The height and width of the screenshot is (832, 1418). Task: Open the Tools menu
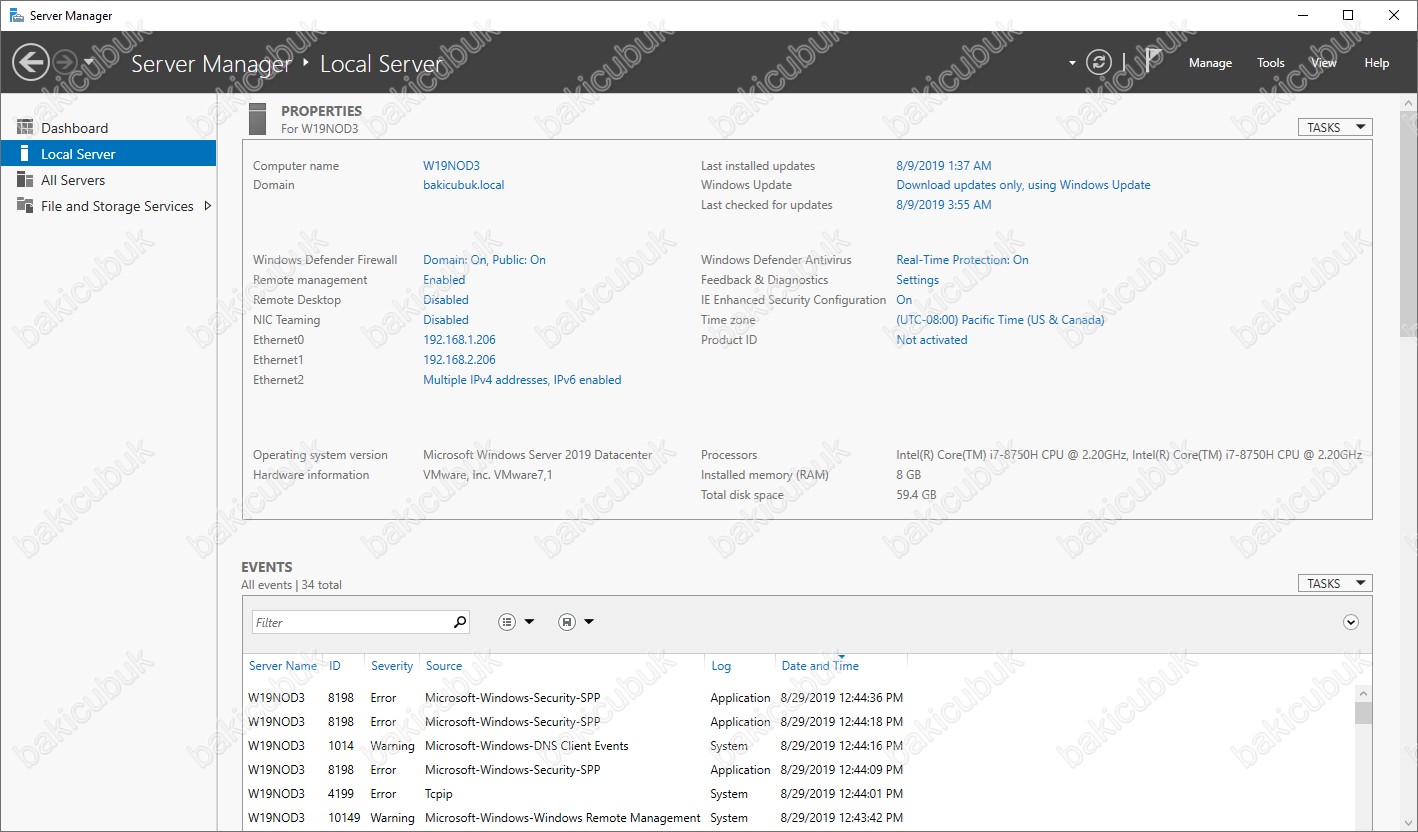tap(1271, 62)
